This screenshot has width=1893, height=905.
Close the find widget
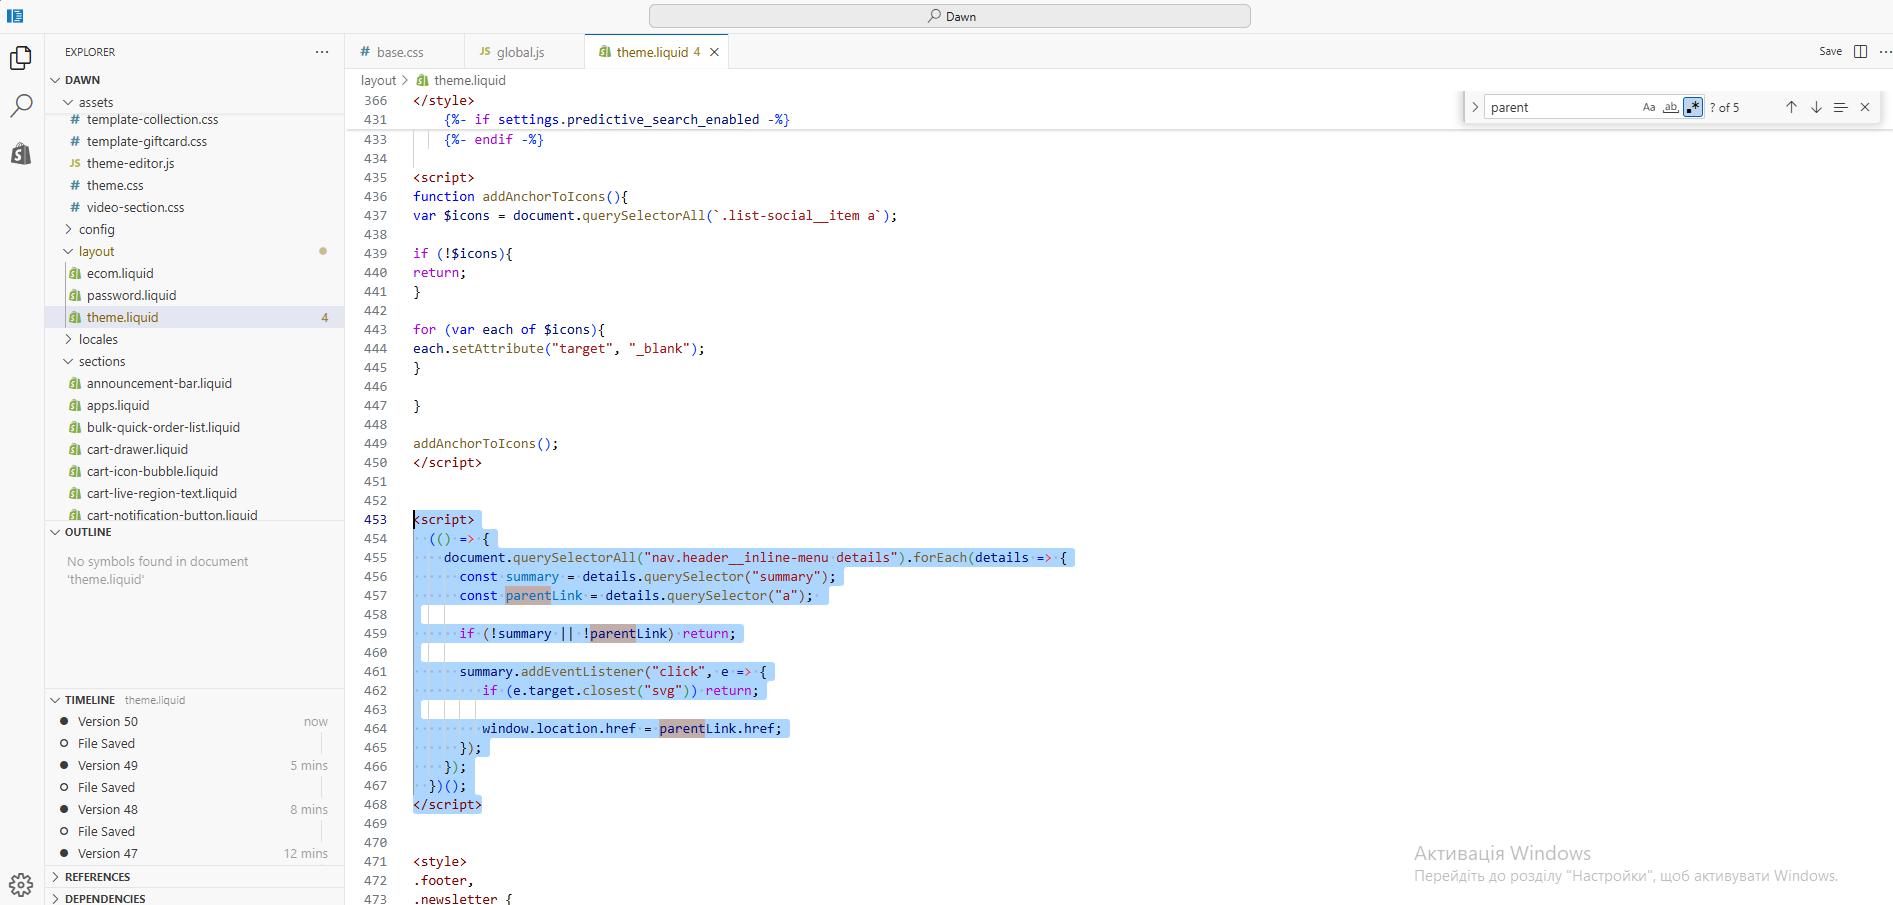1865,107
